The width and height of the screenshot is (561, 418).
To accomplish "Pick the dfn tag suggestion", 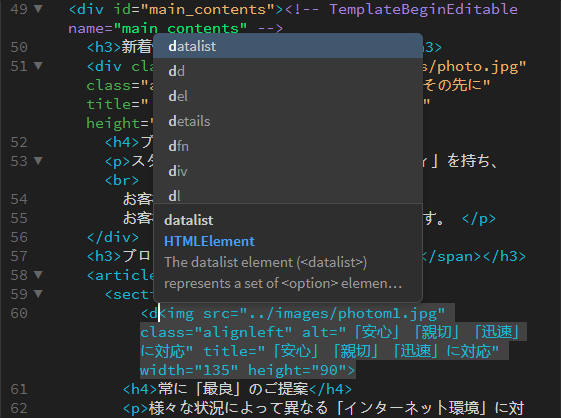I will [288, 146].
